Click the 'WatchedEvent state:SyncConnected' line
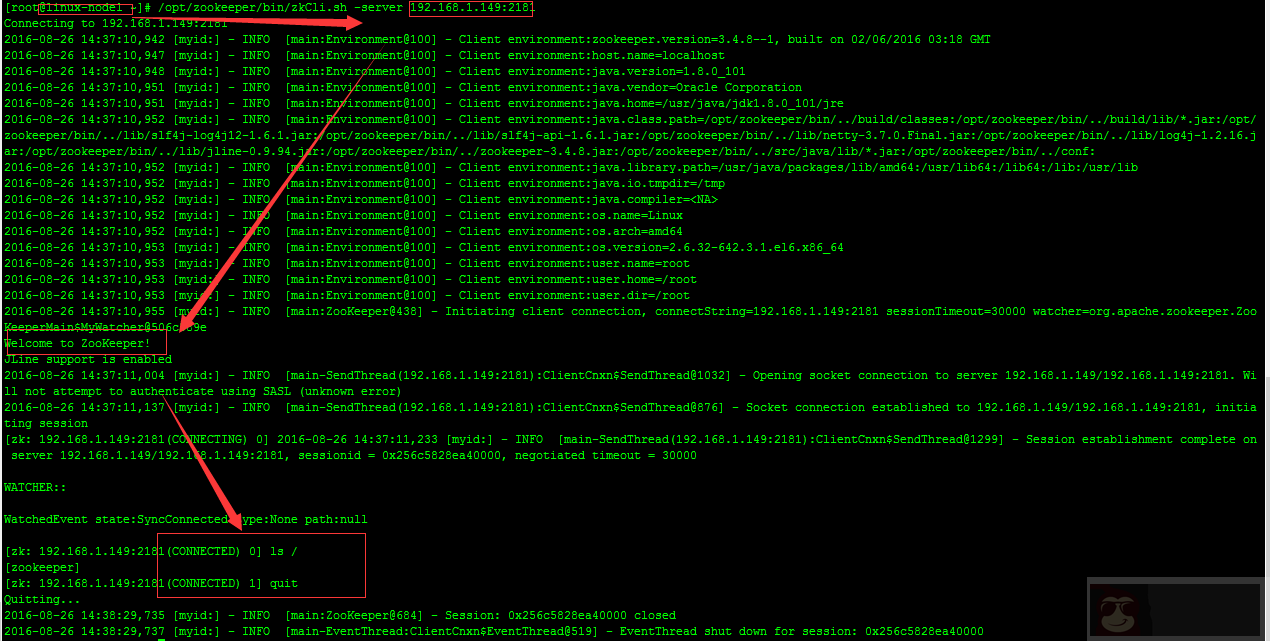 tap(186, 520)
